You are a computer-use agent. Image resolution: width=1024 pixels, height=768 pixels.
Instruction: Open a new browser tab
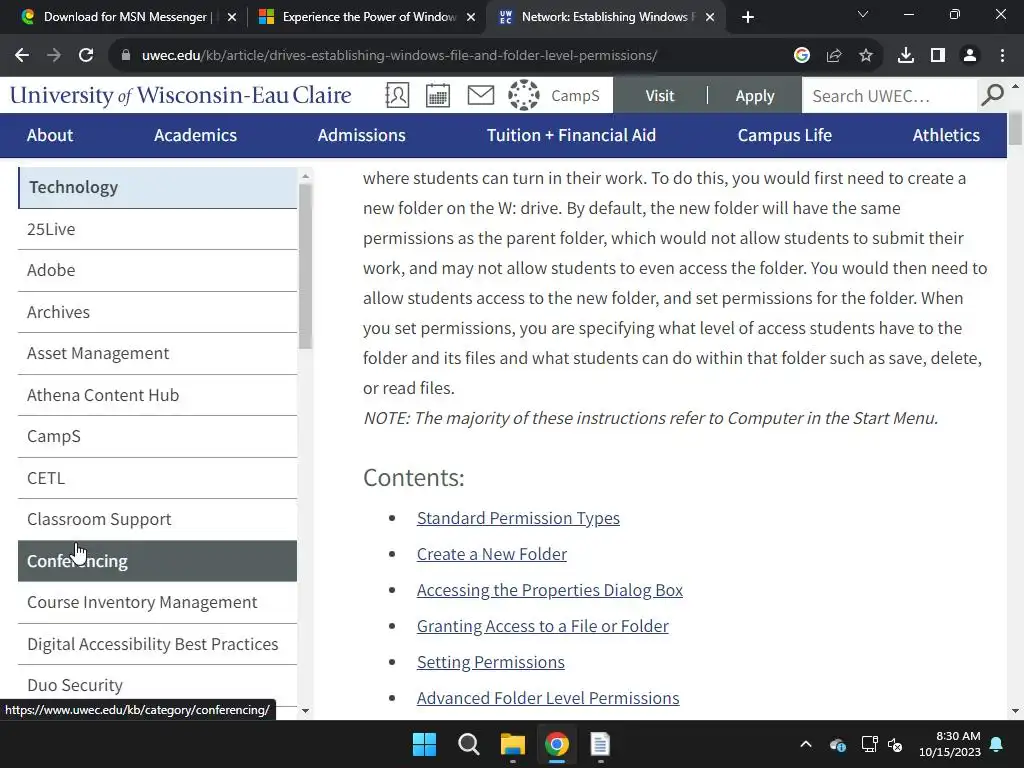coord(748,17)
